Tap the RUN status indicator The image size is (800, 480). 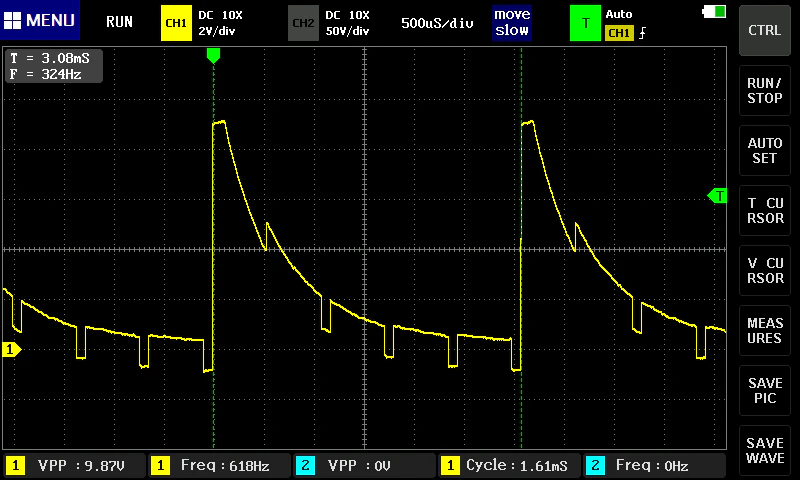(119, 22)
